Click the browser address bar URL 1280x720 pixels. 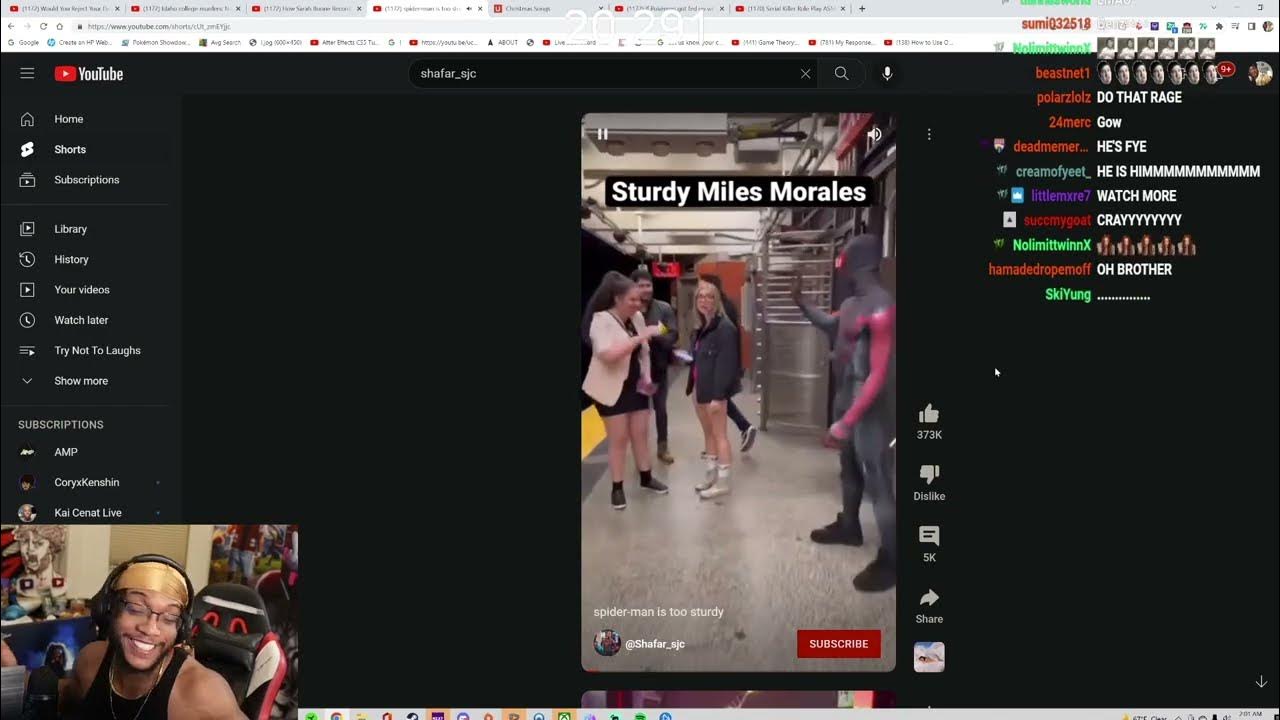coord(159,26)
